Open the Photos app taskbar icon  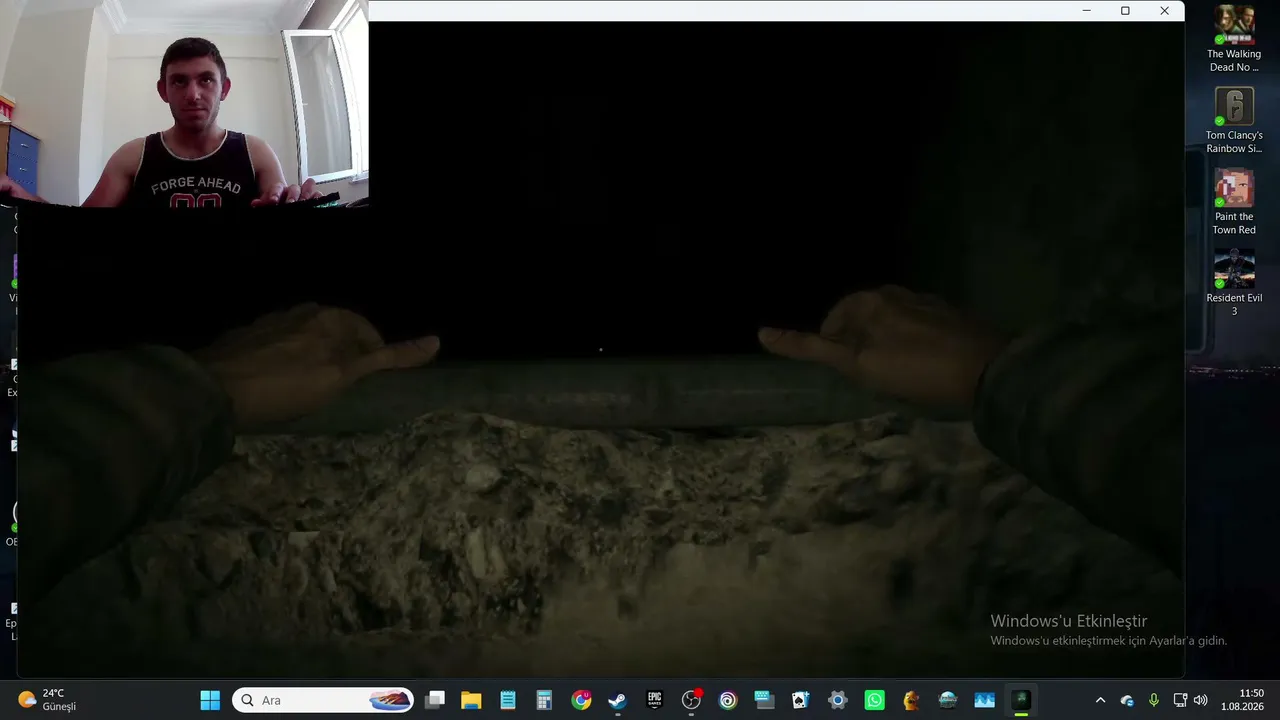click(x=984, y=700)
